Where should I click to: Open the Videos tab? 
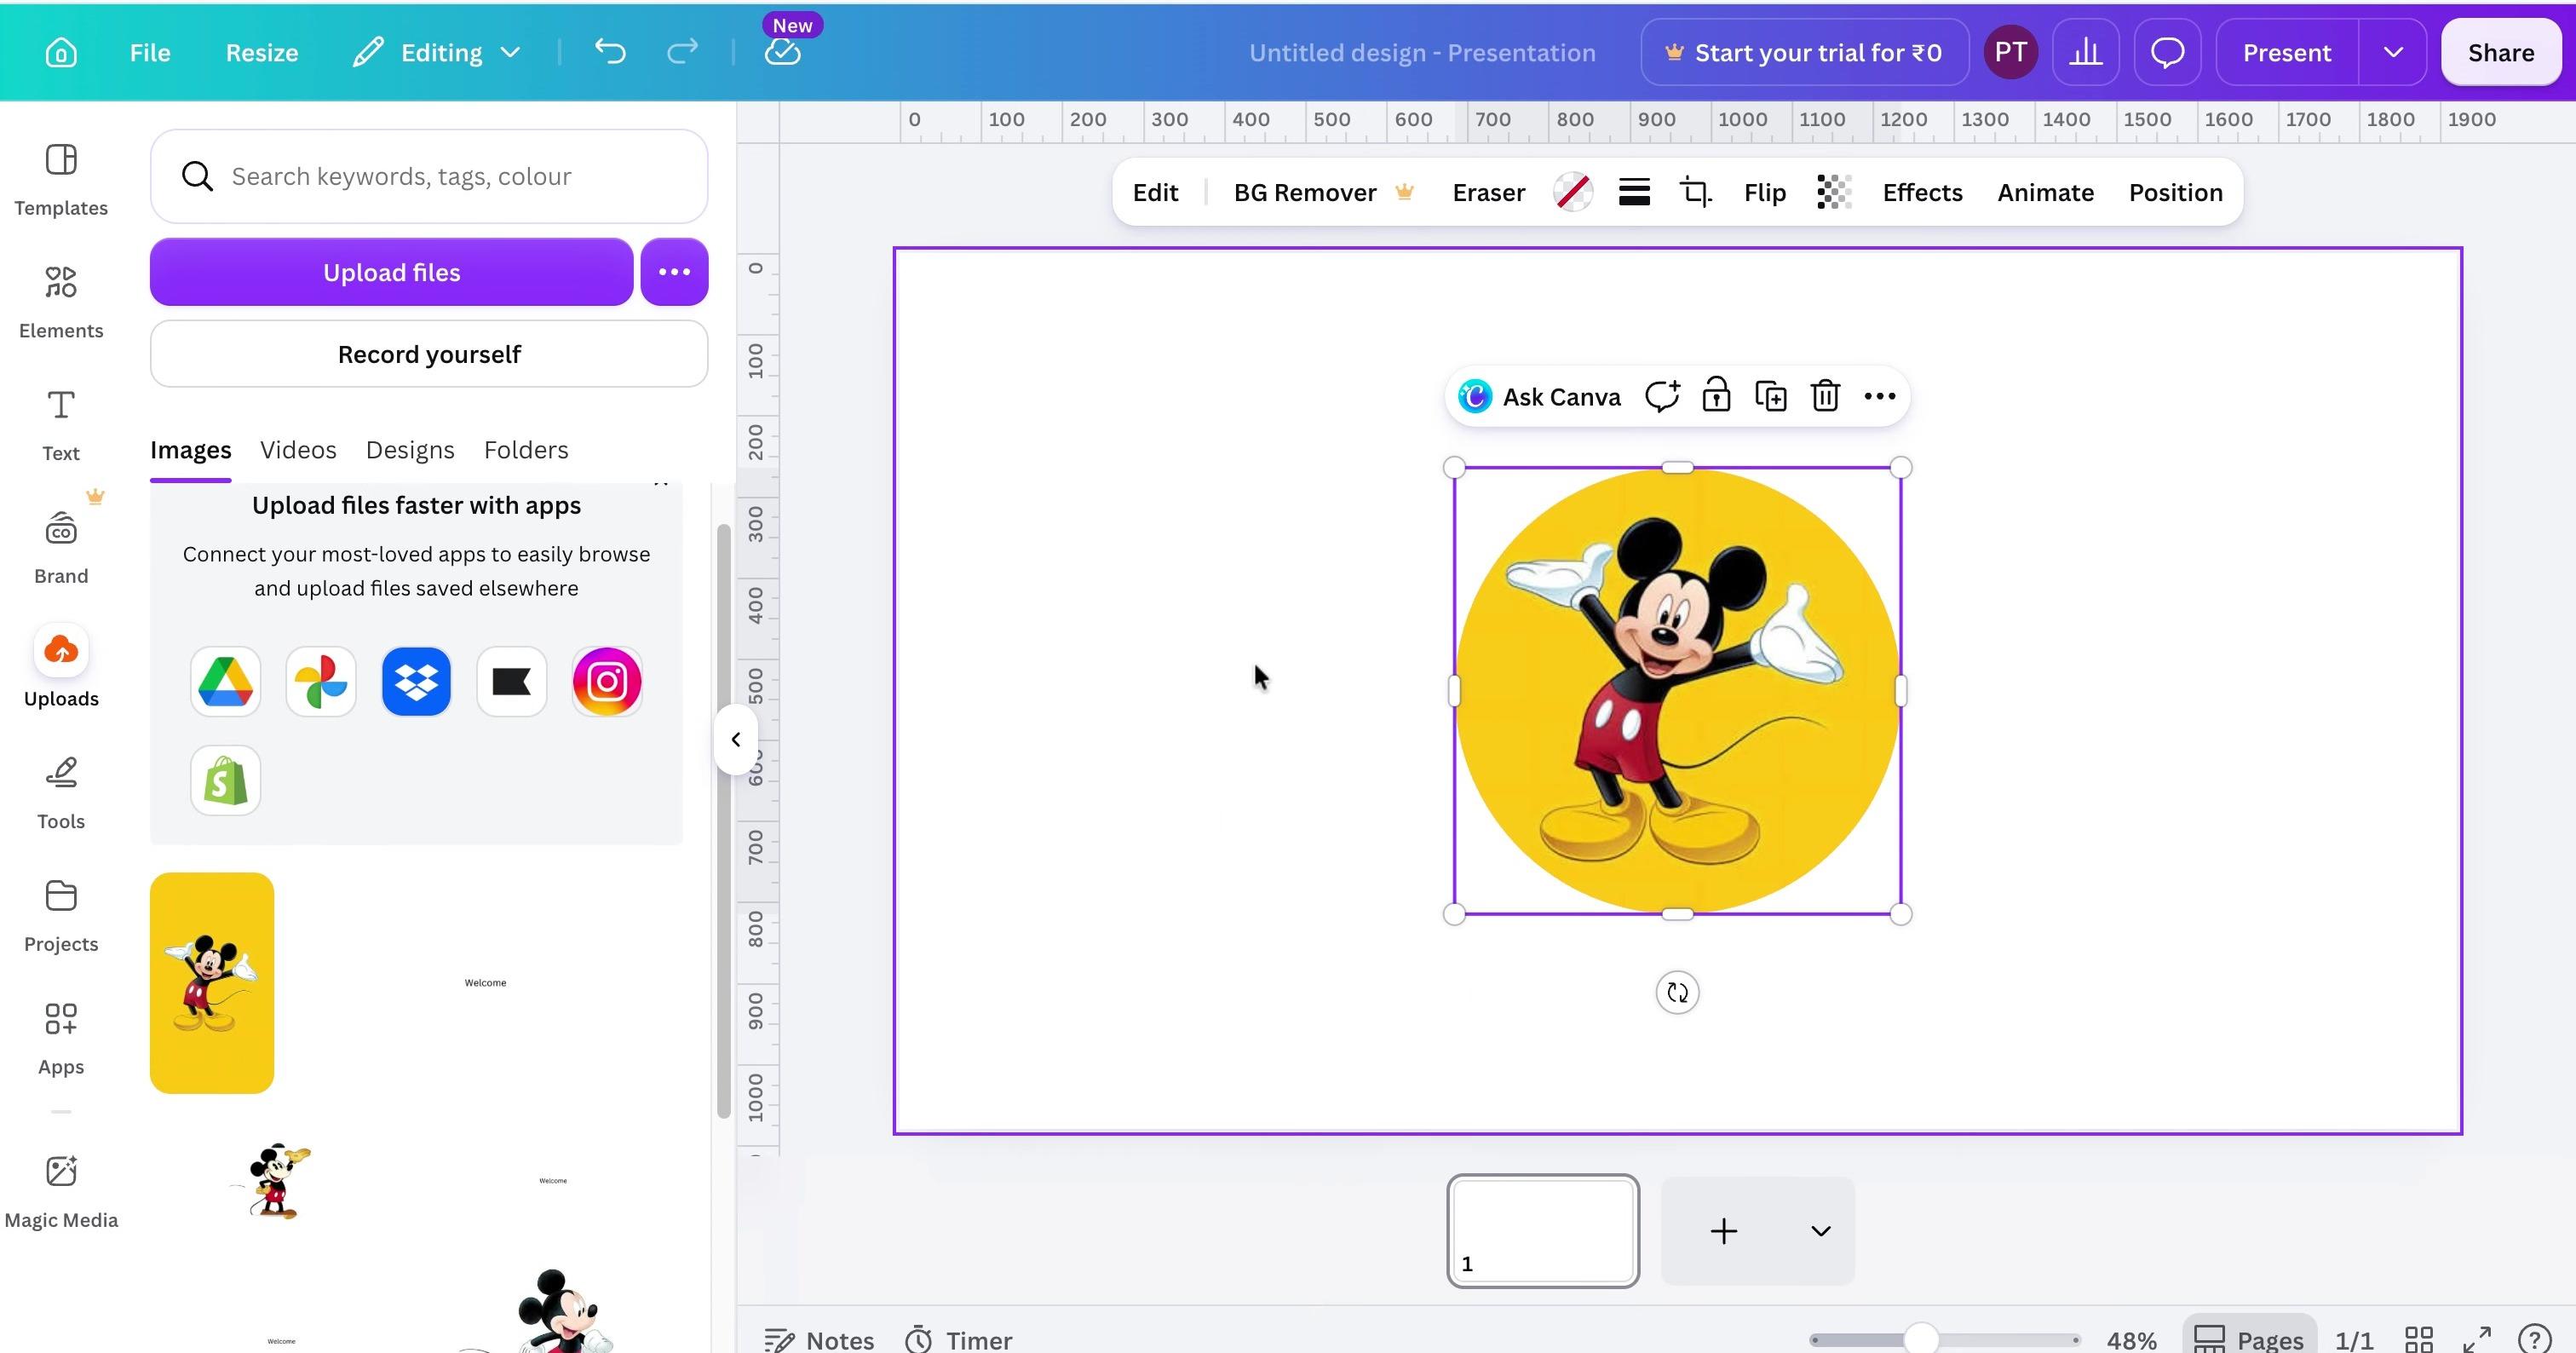pos(298,449)
